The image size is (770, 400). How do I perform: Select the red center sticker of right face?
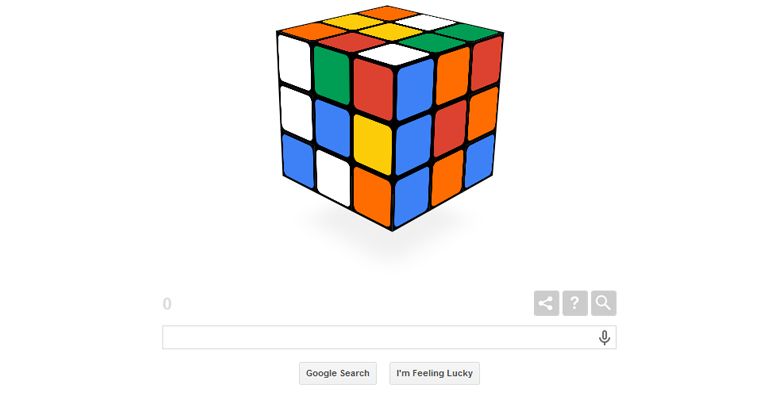point(450,128)
